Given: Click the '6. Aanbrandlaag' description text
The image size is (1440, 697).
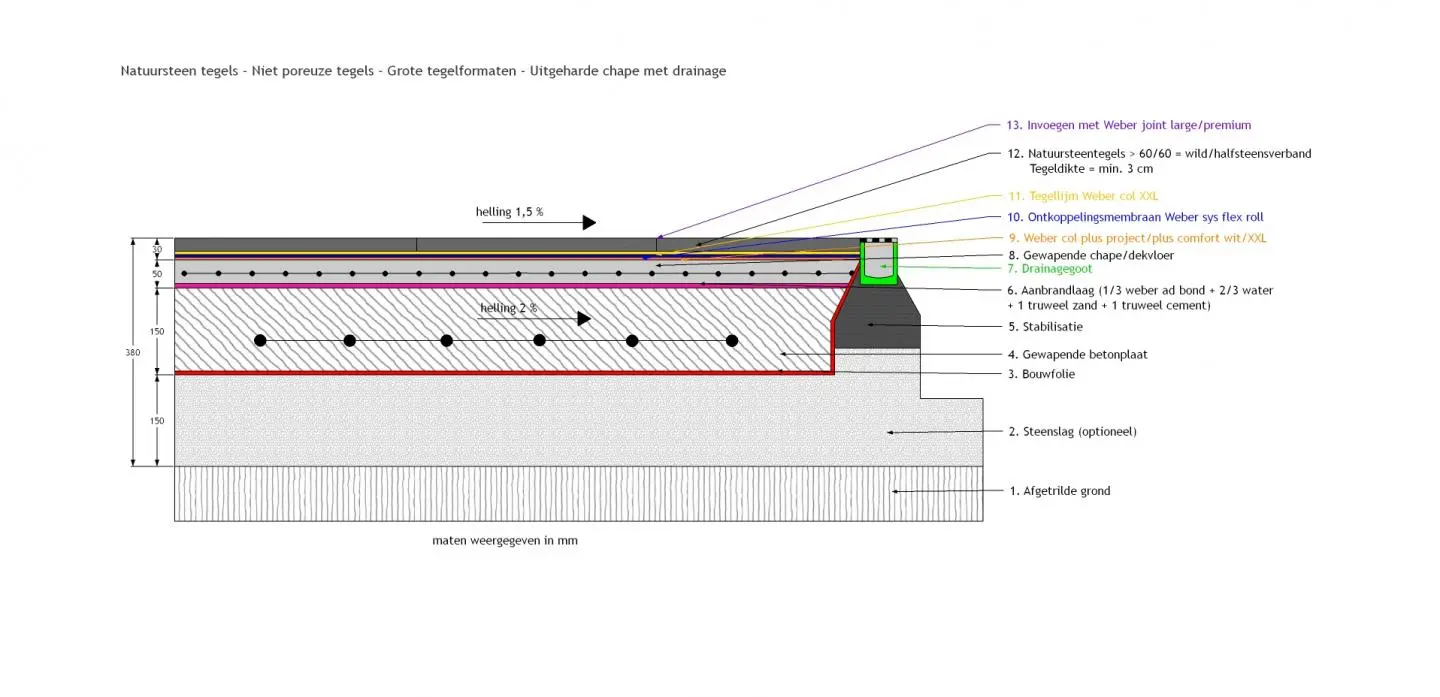Looking at the screenshot, I should (1140, 291).
